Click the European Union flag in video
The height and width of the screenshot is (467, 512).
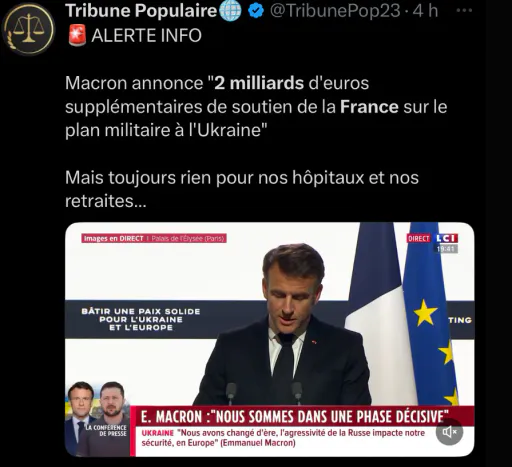click(x=431, y=314)
